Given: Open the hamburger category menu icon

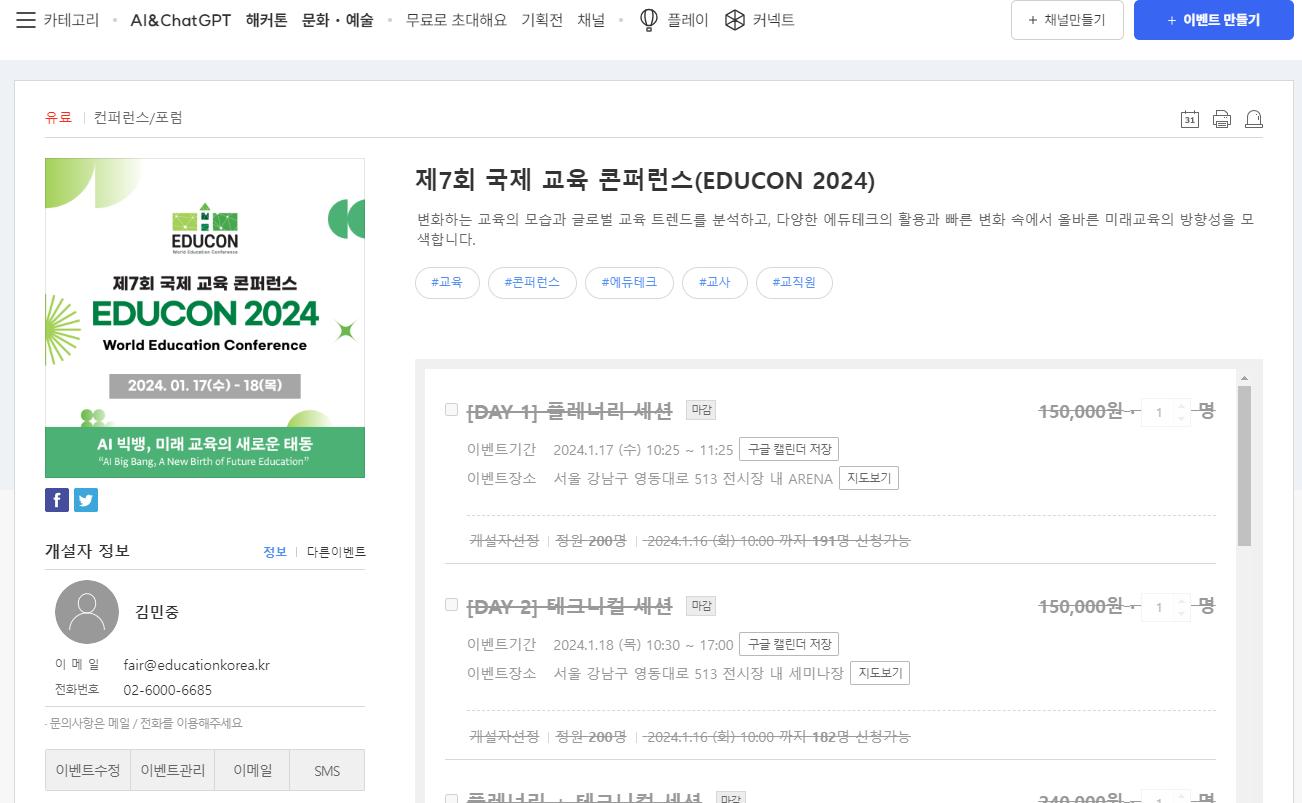Looking at the screenshot, I should pyautogui.click(x=26, y=20).
